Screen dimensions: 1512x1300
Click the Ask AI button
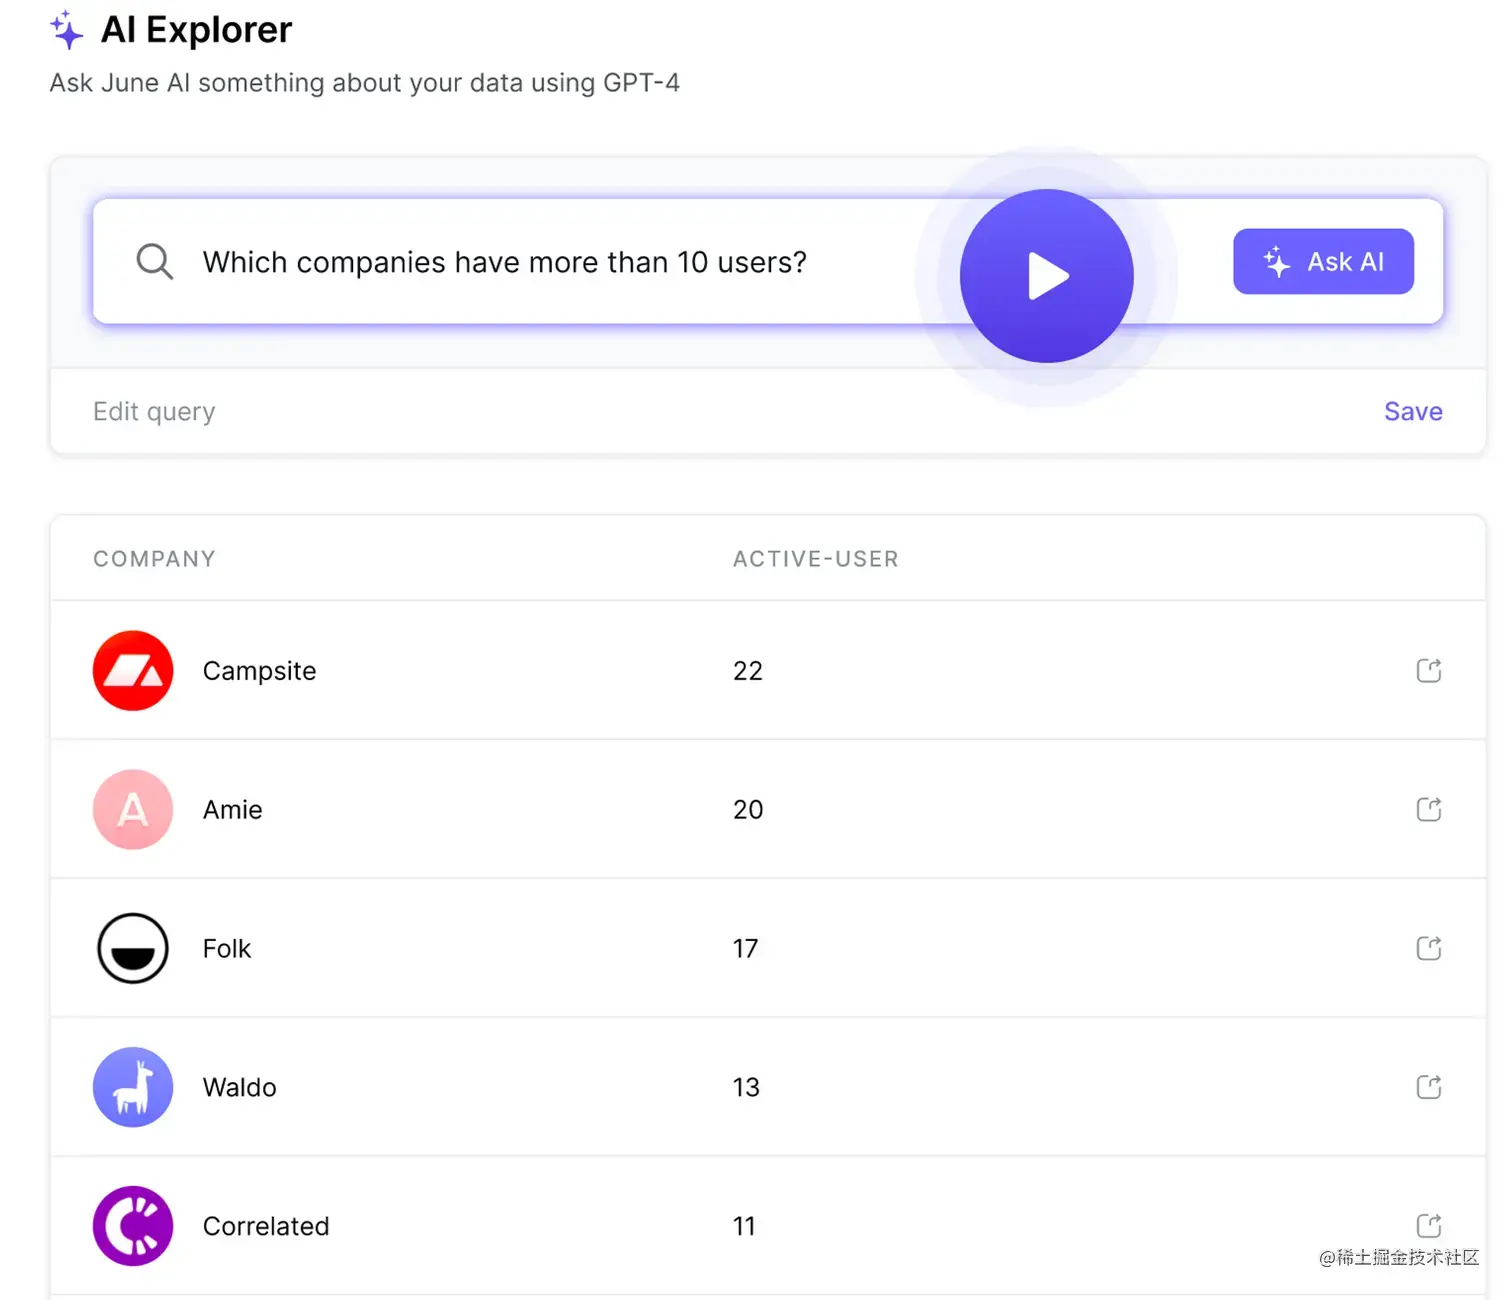tap(1323, 262)
